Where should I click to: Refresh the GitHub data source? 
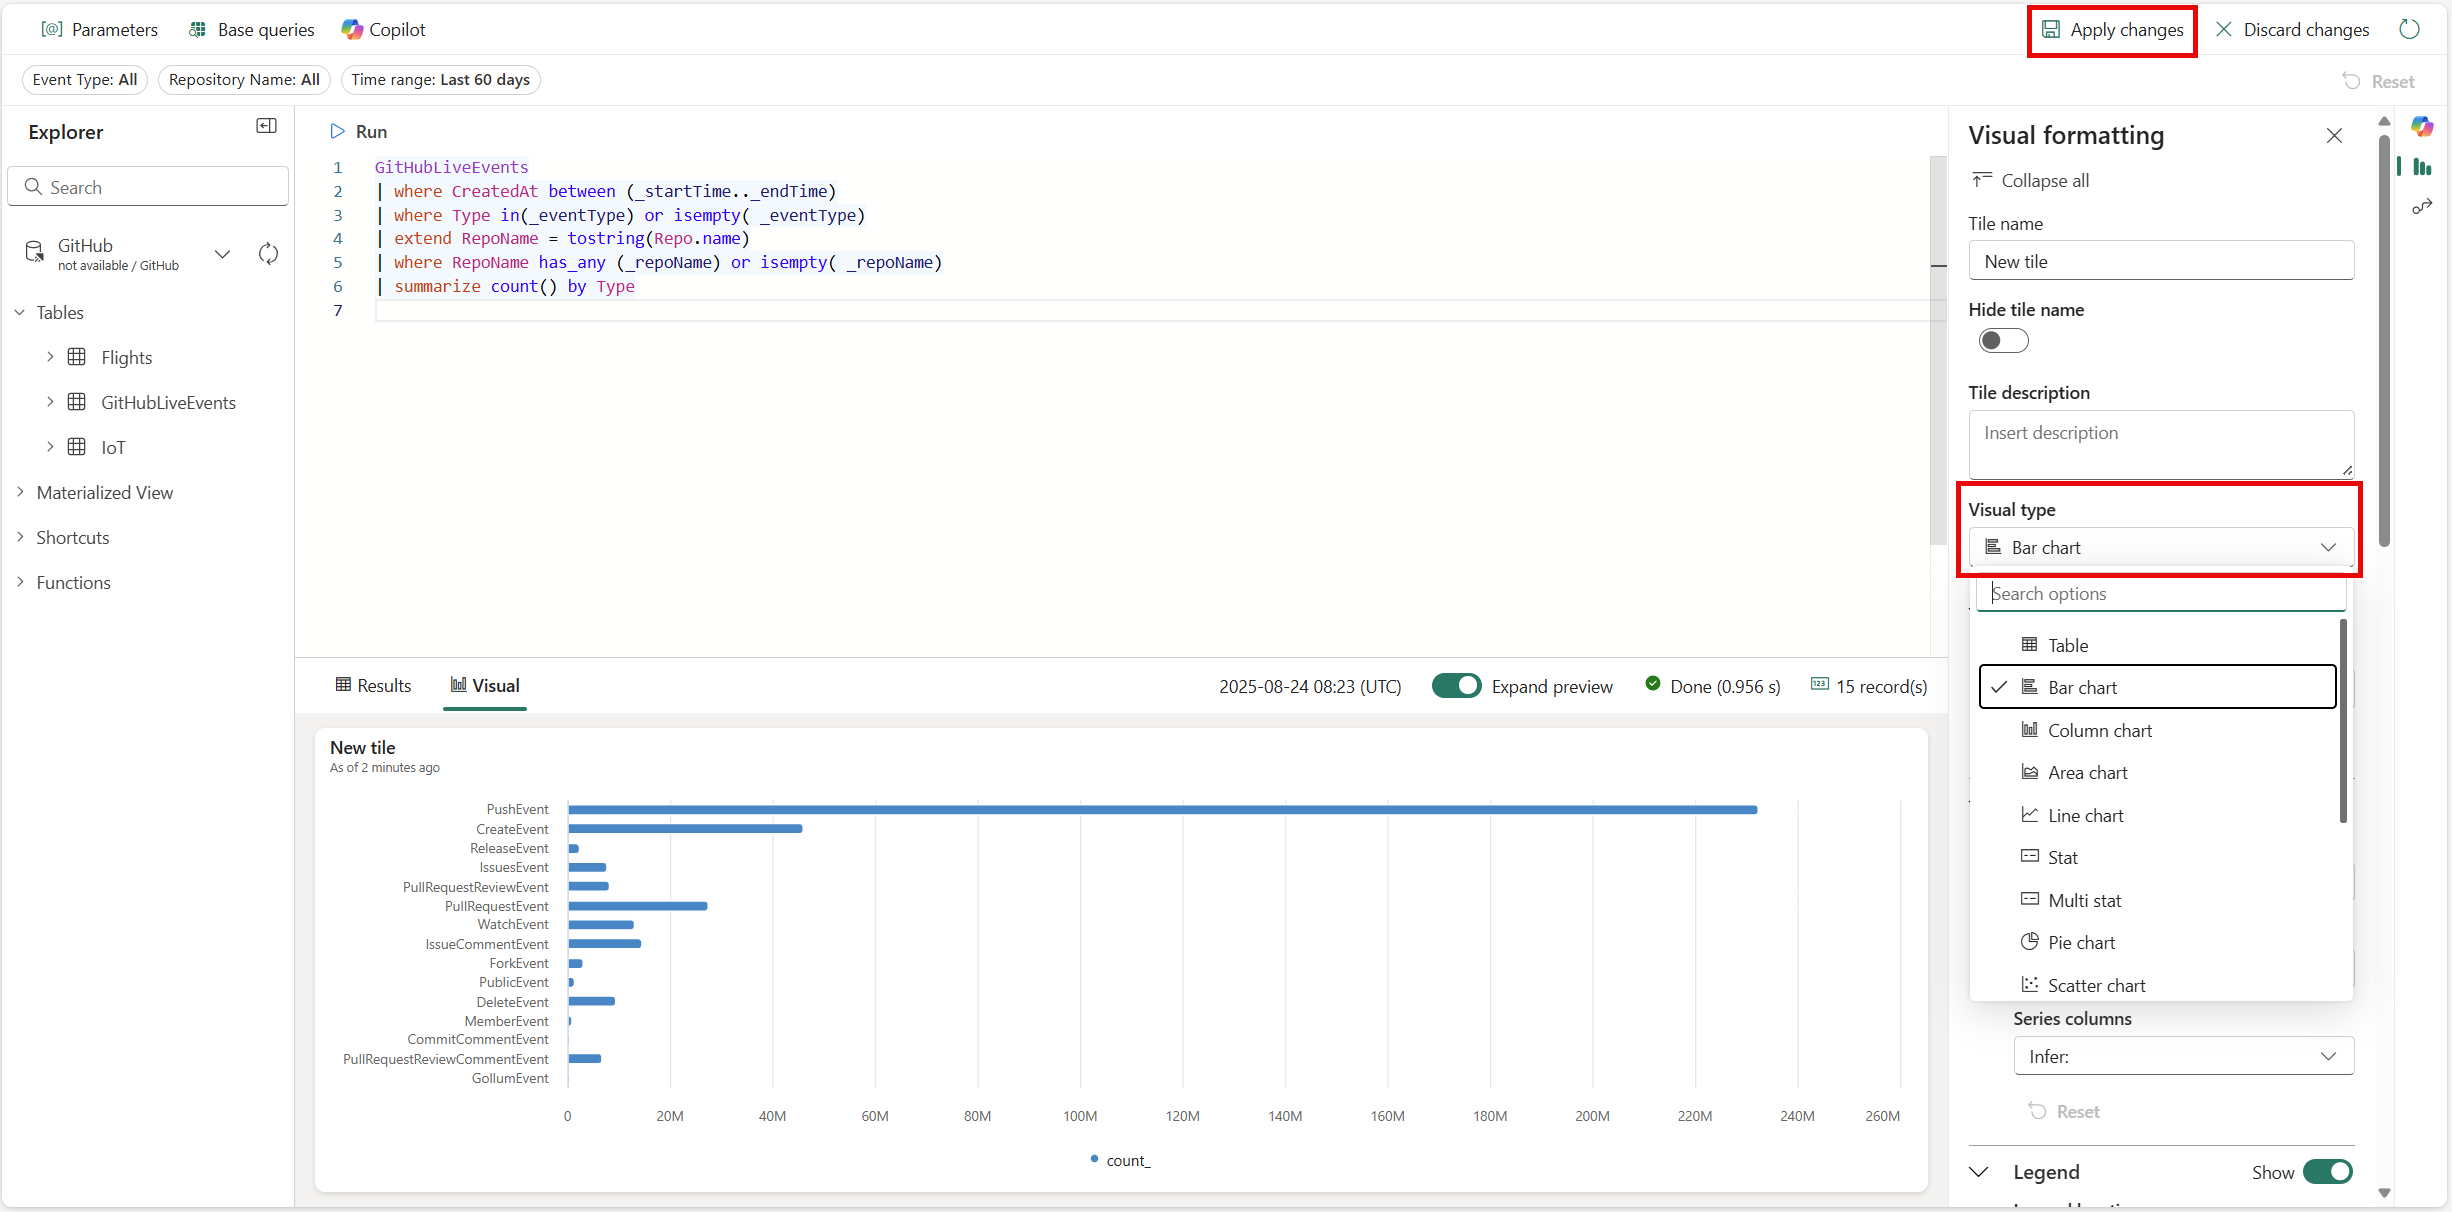click(x=268, y=254)
